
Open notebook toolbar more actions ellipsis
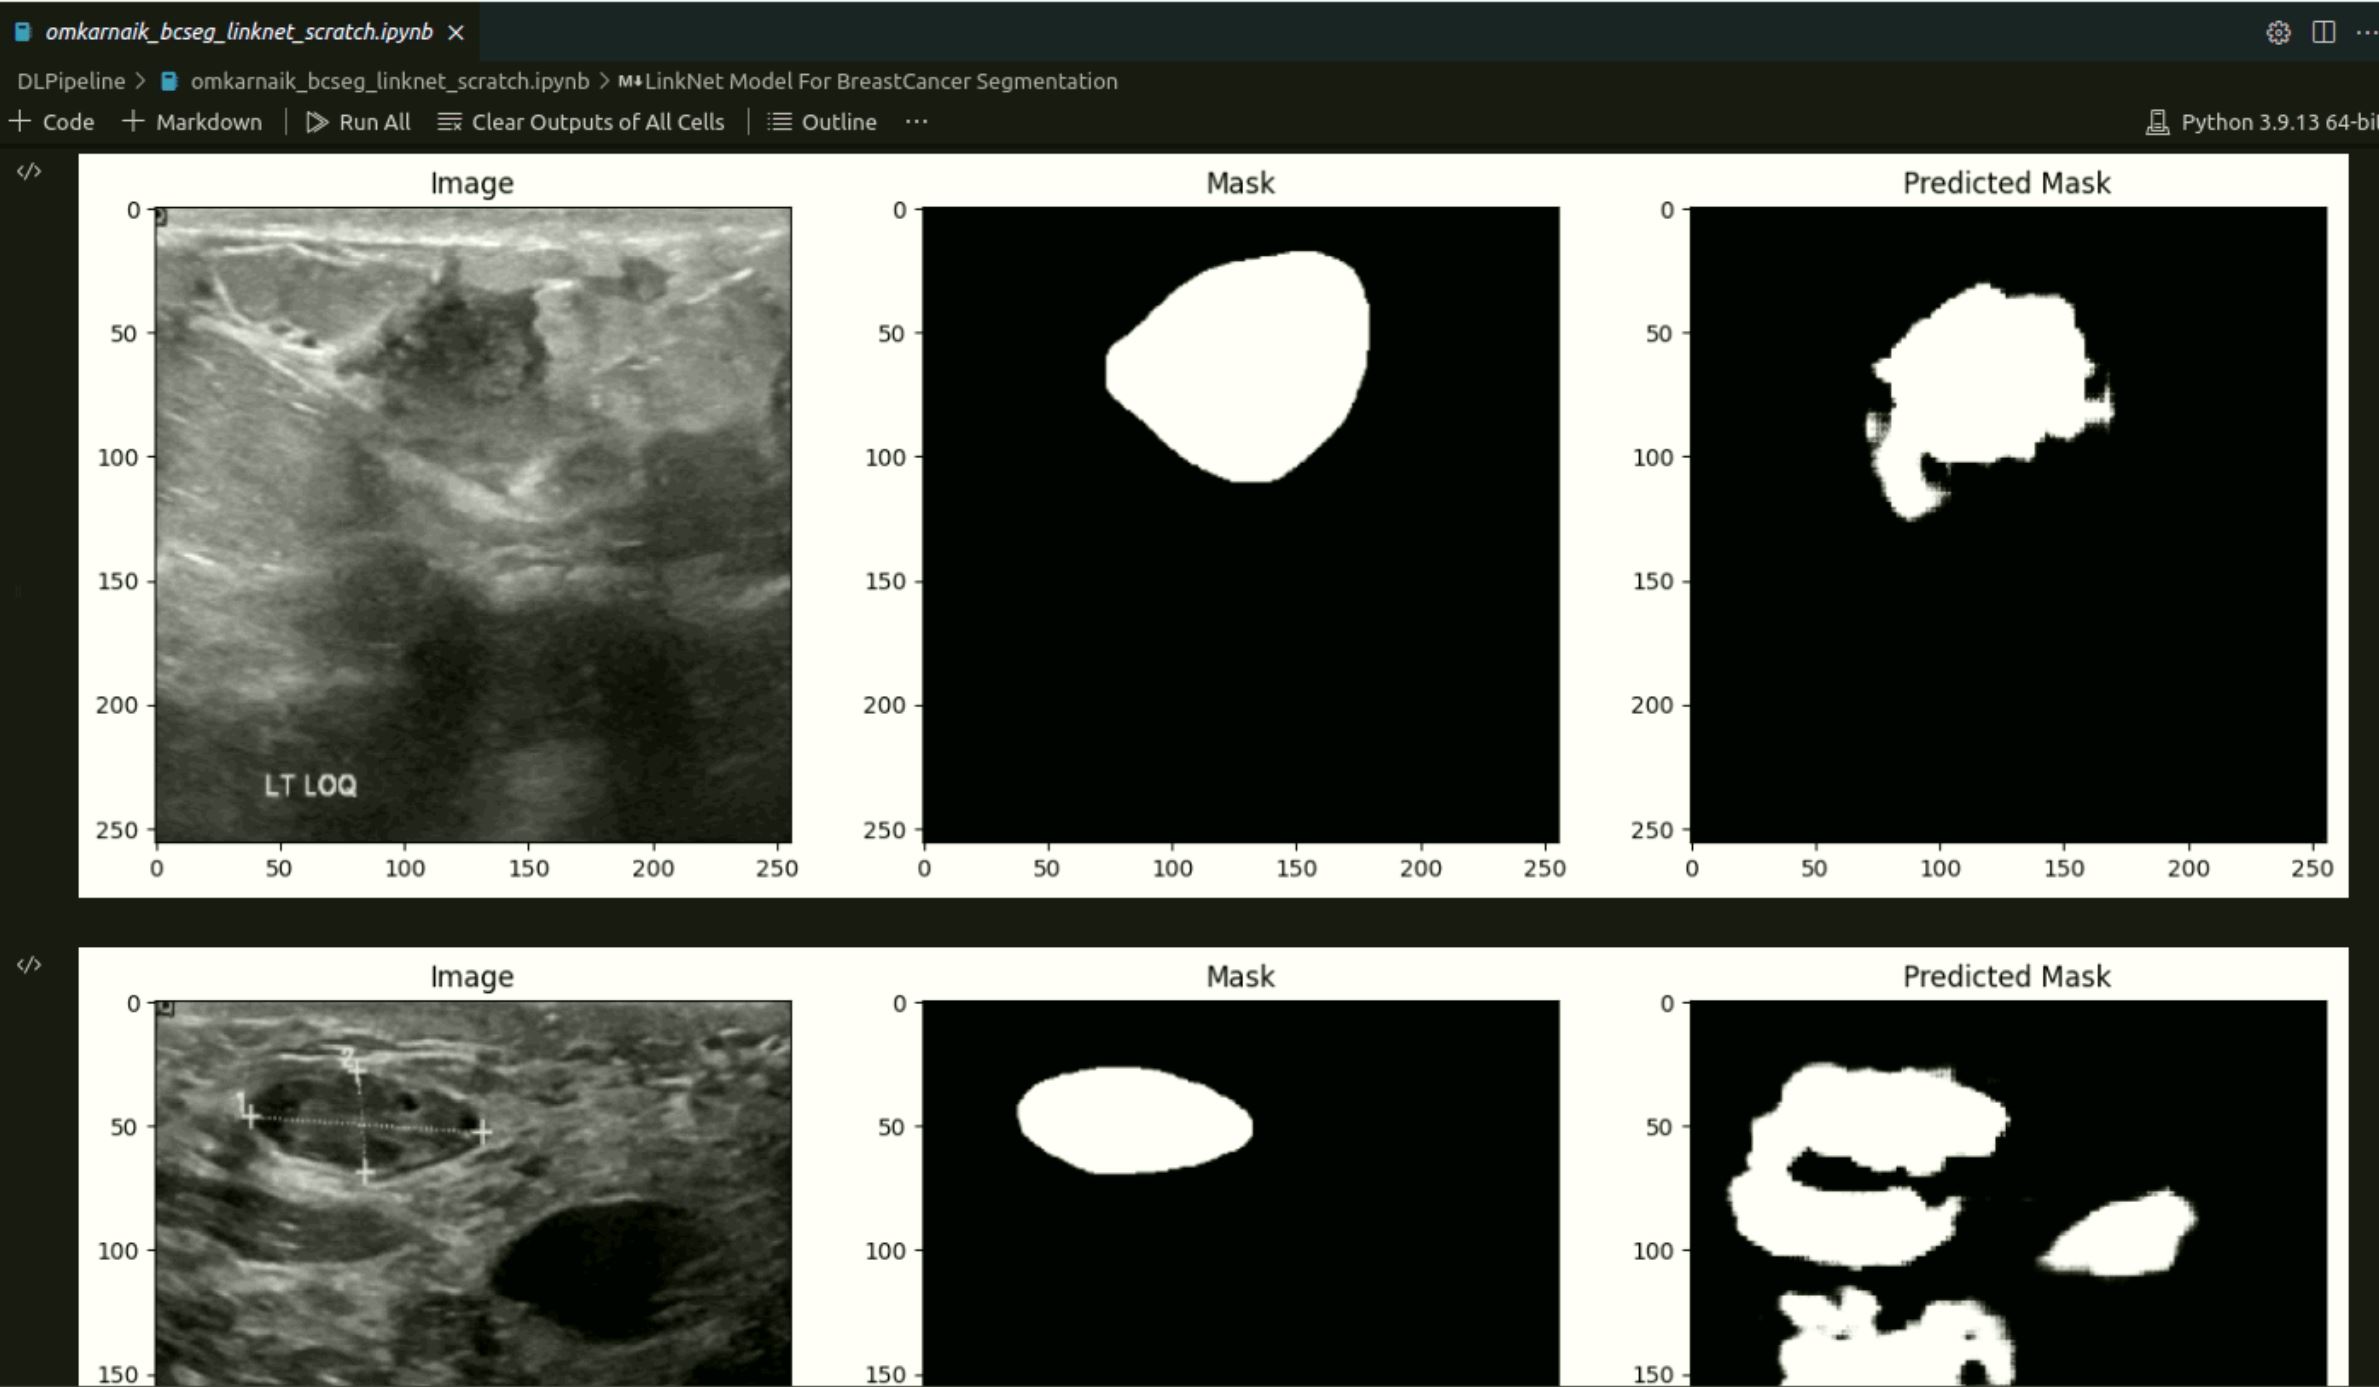point(916,122)
